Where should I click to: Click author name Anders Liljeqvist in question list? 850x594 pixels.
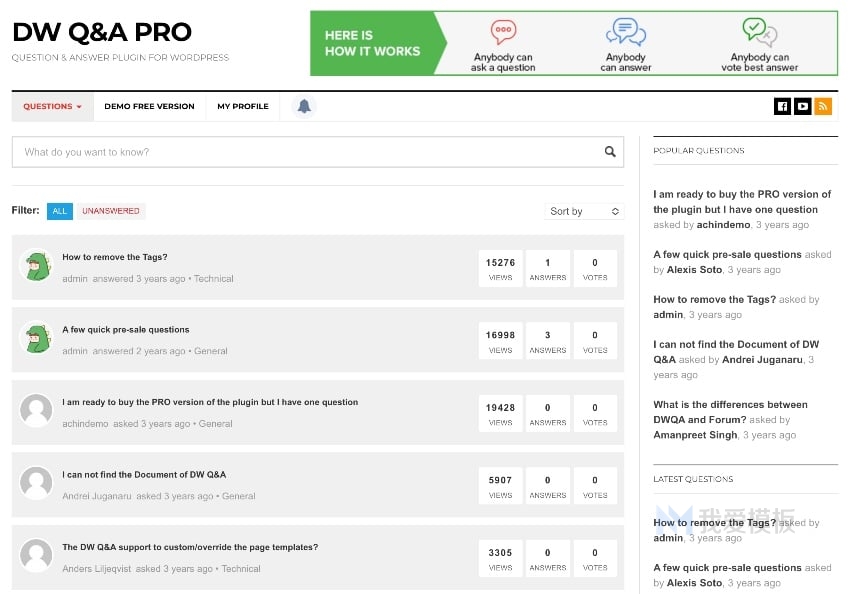pyautogui.click(x=96, y=569)
